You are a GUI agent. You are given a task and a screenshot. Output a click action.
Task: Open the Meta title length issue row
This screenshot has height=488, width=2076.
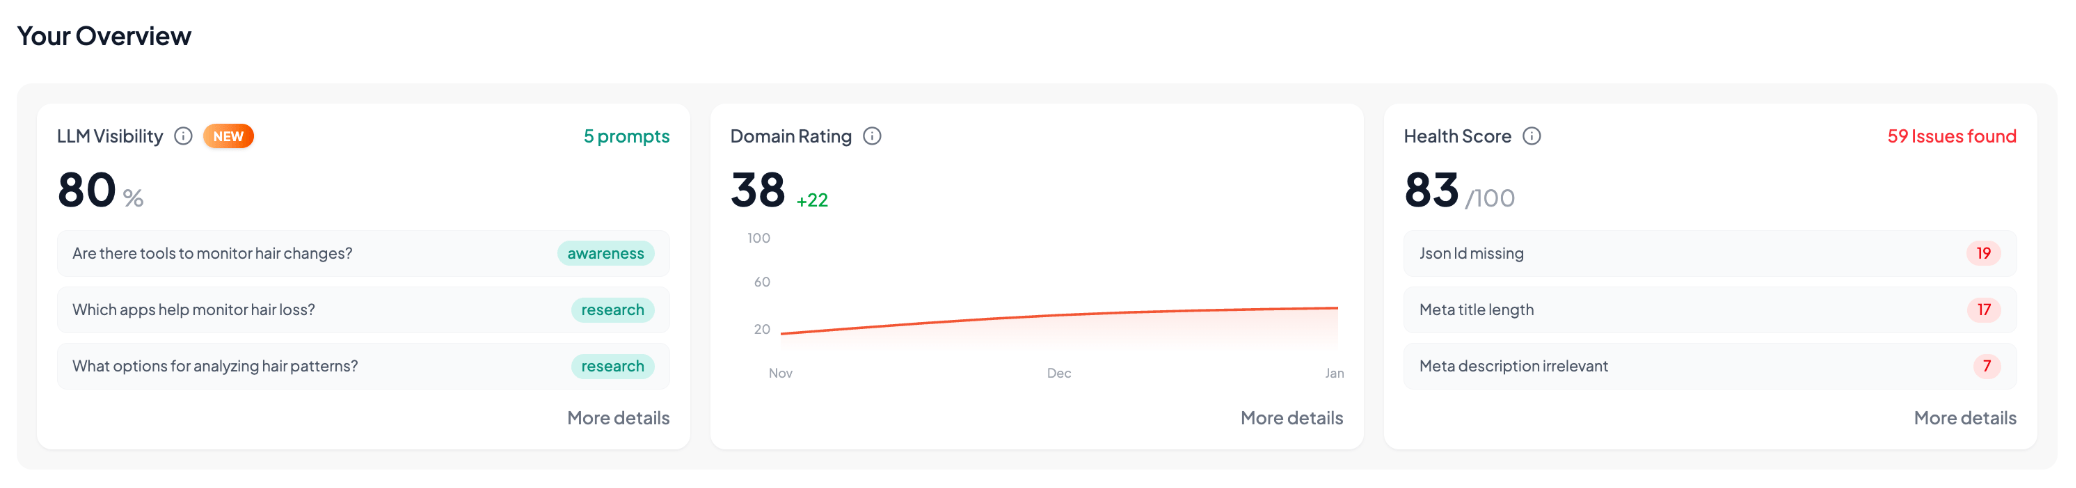coord(1476,310)
